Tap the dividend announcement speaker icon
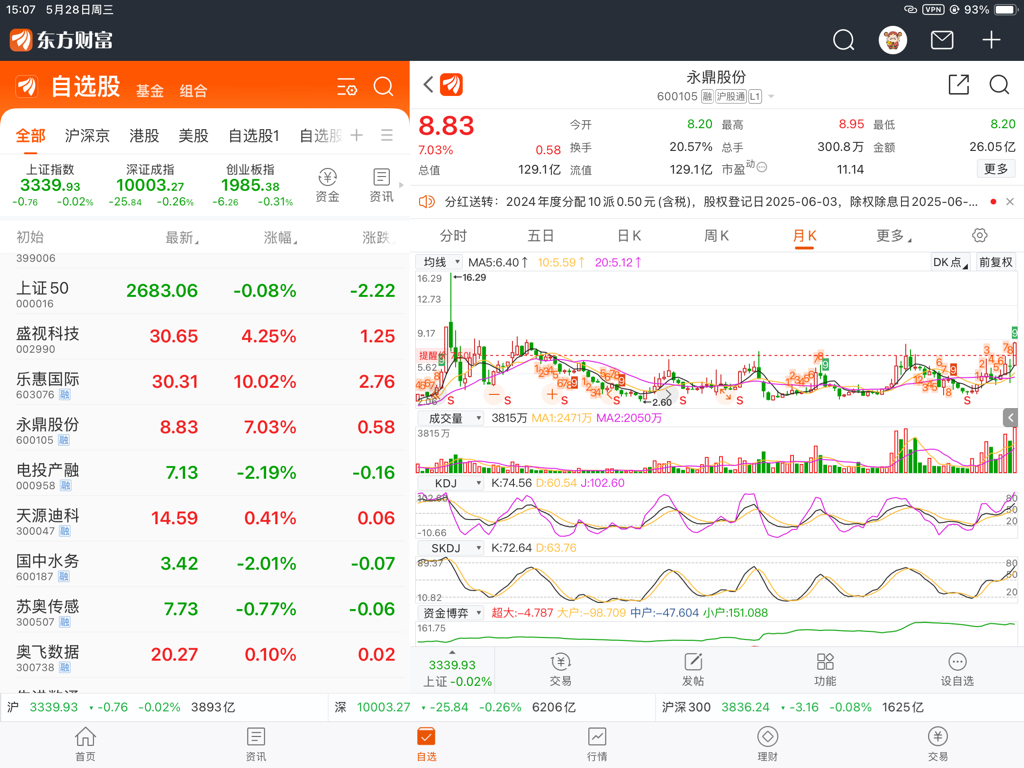The image size is (1024, 768). coord(426,202)
